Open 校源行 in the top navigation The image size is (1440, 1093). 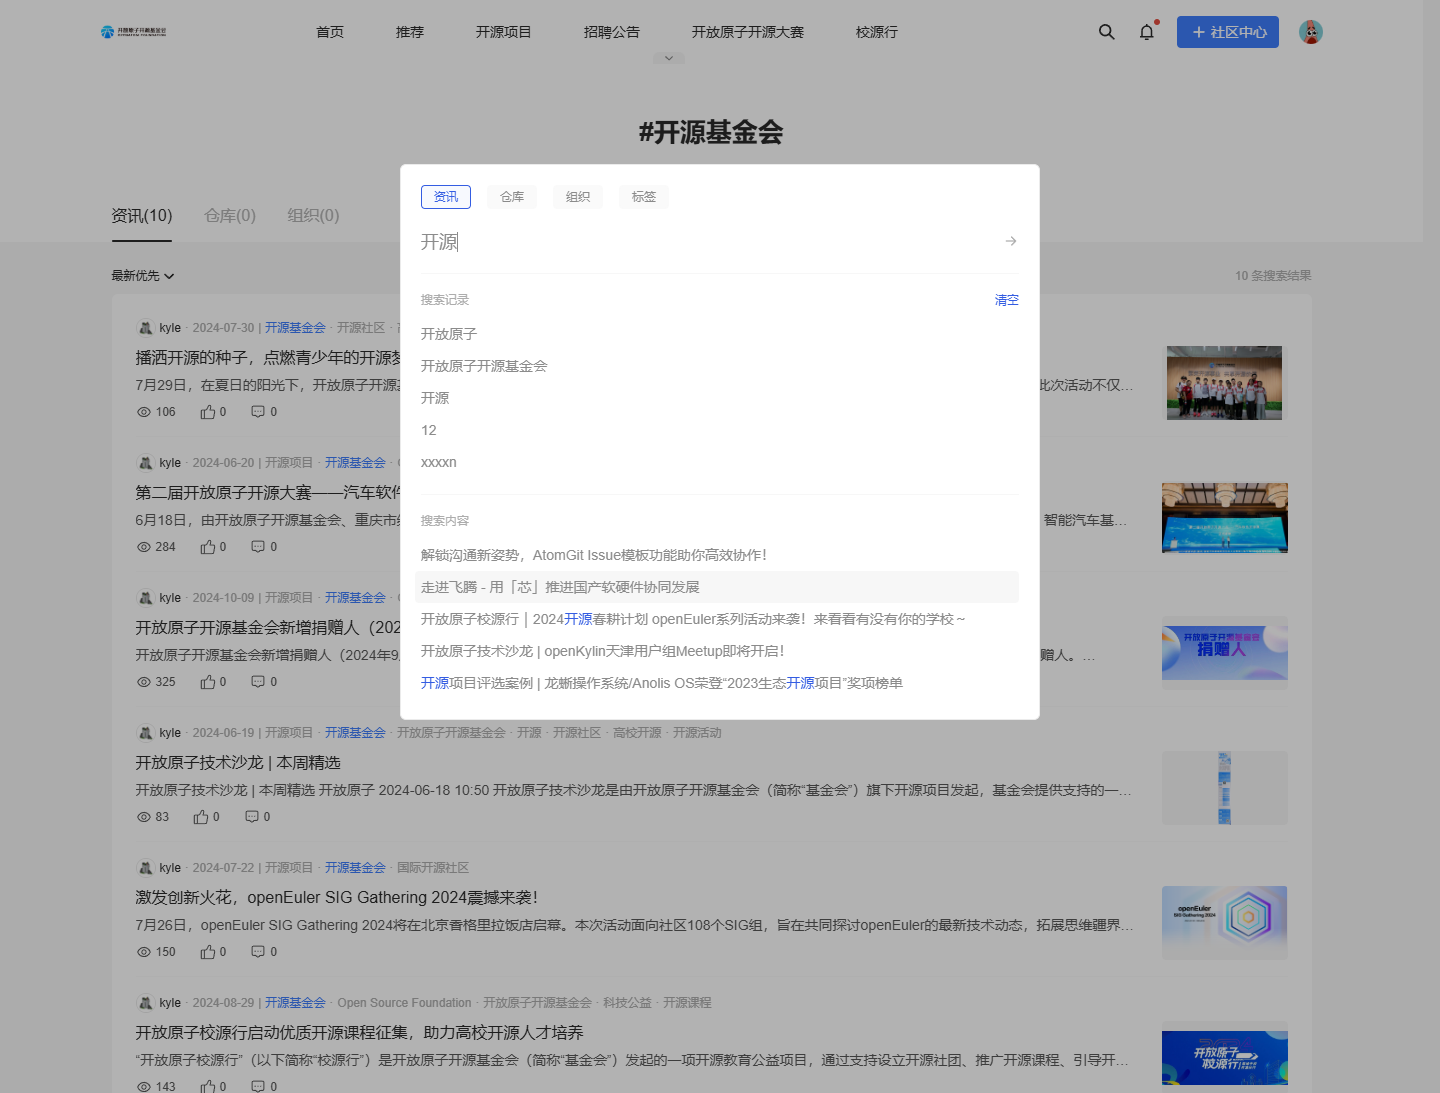coord(877,32)
